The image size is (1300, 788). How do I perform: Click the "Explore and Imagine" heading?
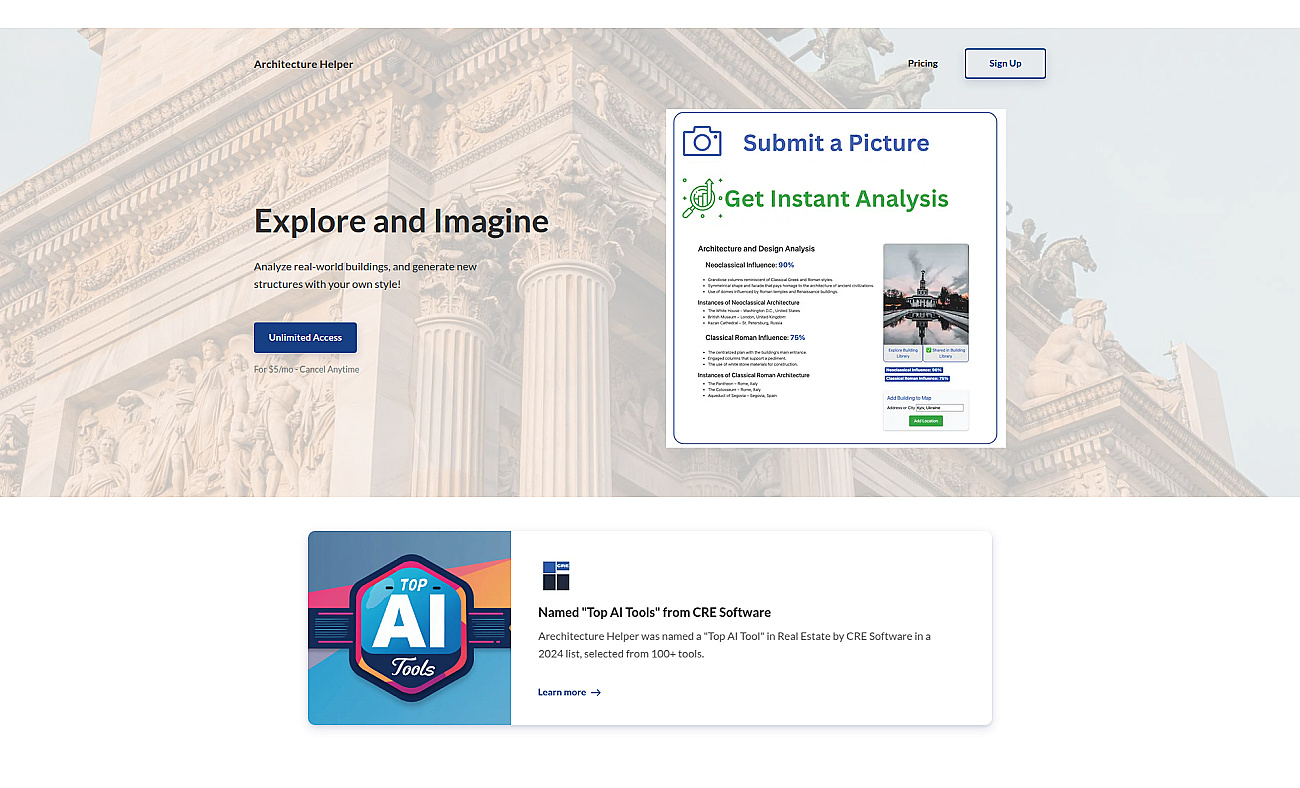401,221
